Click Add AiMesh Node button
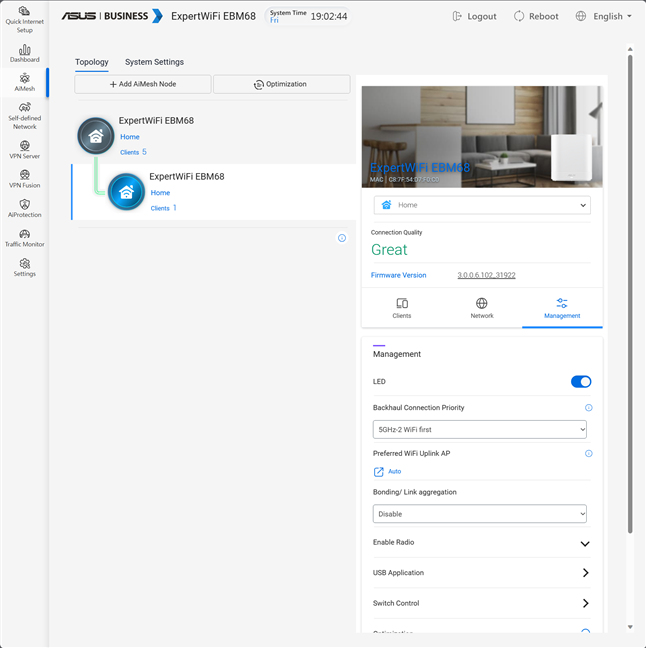646x648 pixels. [x=143, y=84]
